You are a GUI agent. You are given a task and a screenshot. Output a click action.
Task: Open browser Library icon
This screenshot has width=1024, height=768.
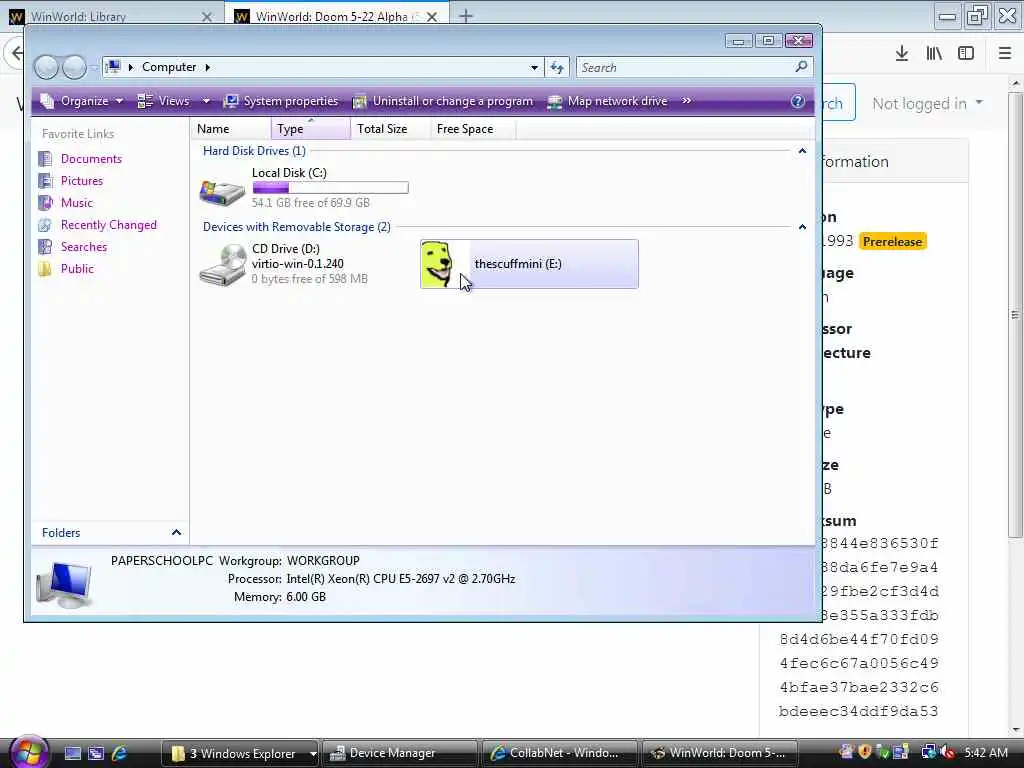click(934, 54)
